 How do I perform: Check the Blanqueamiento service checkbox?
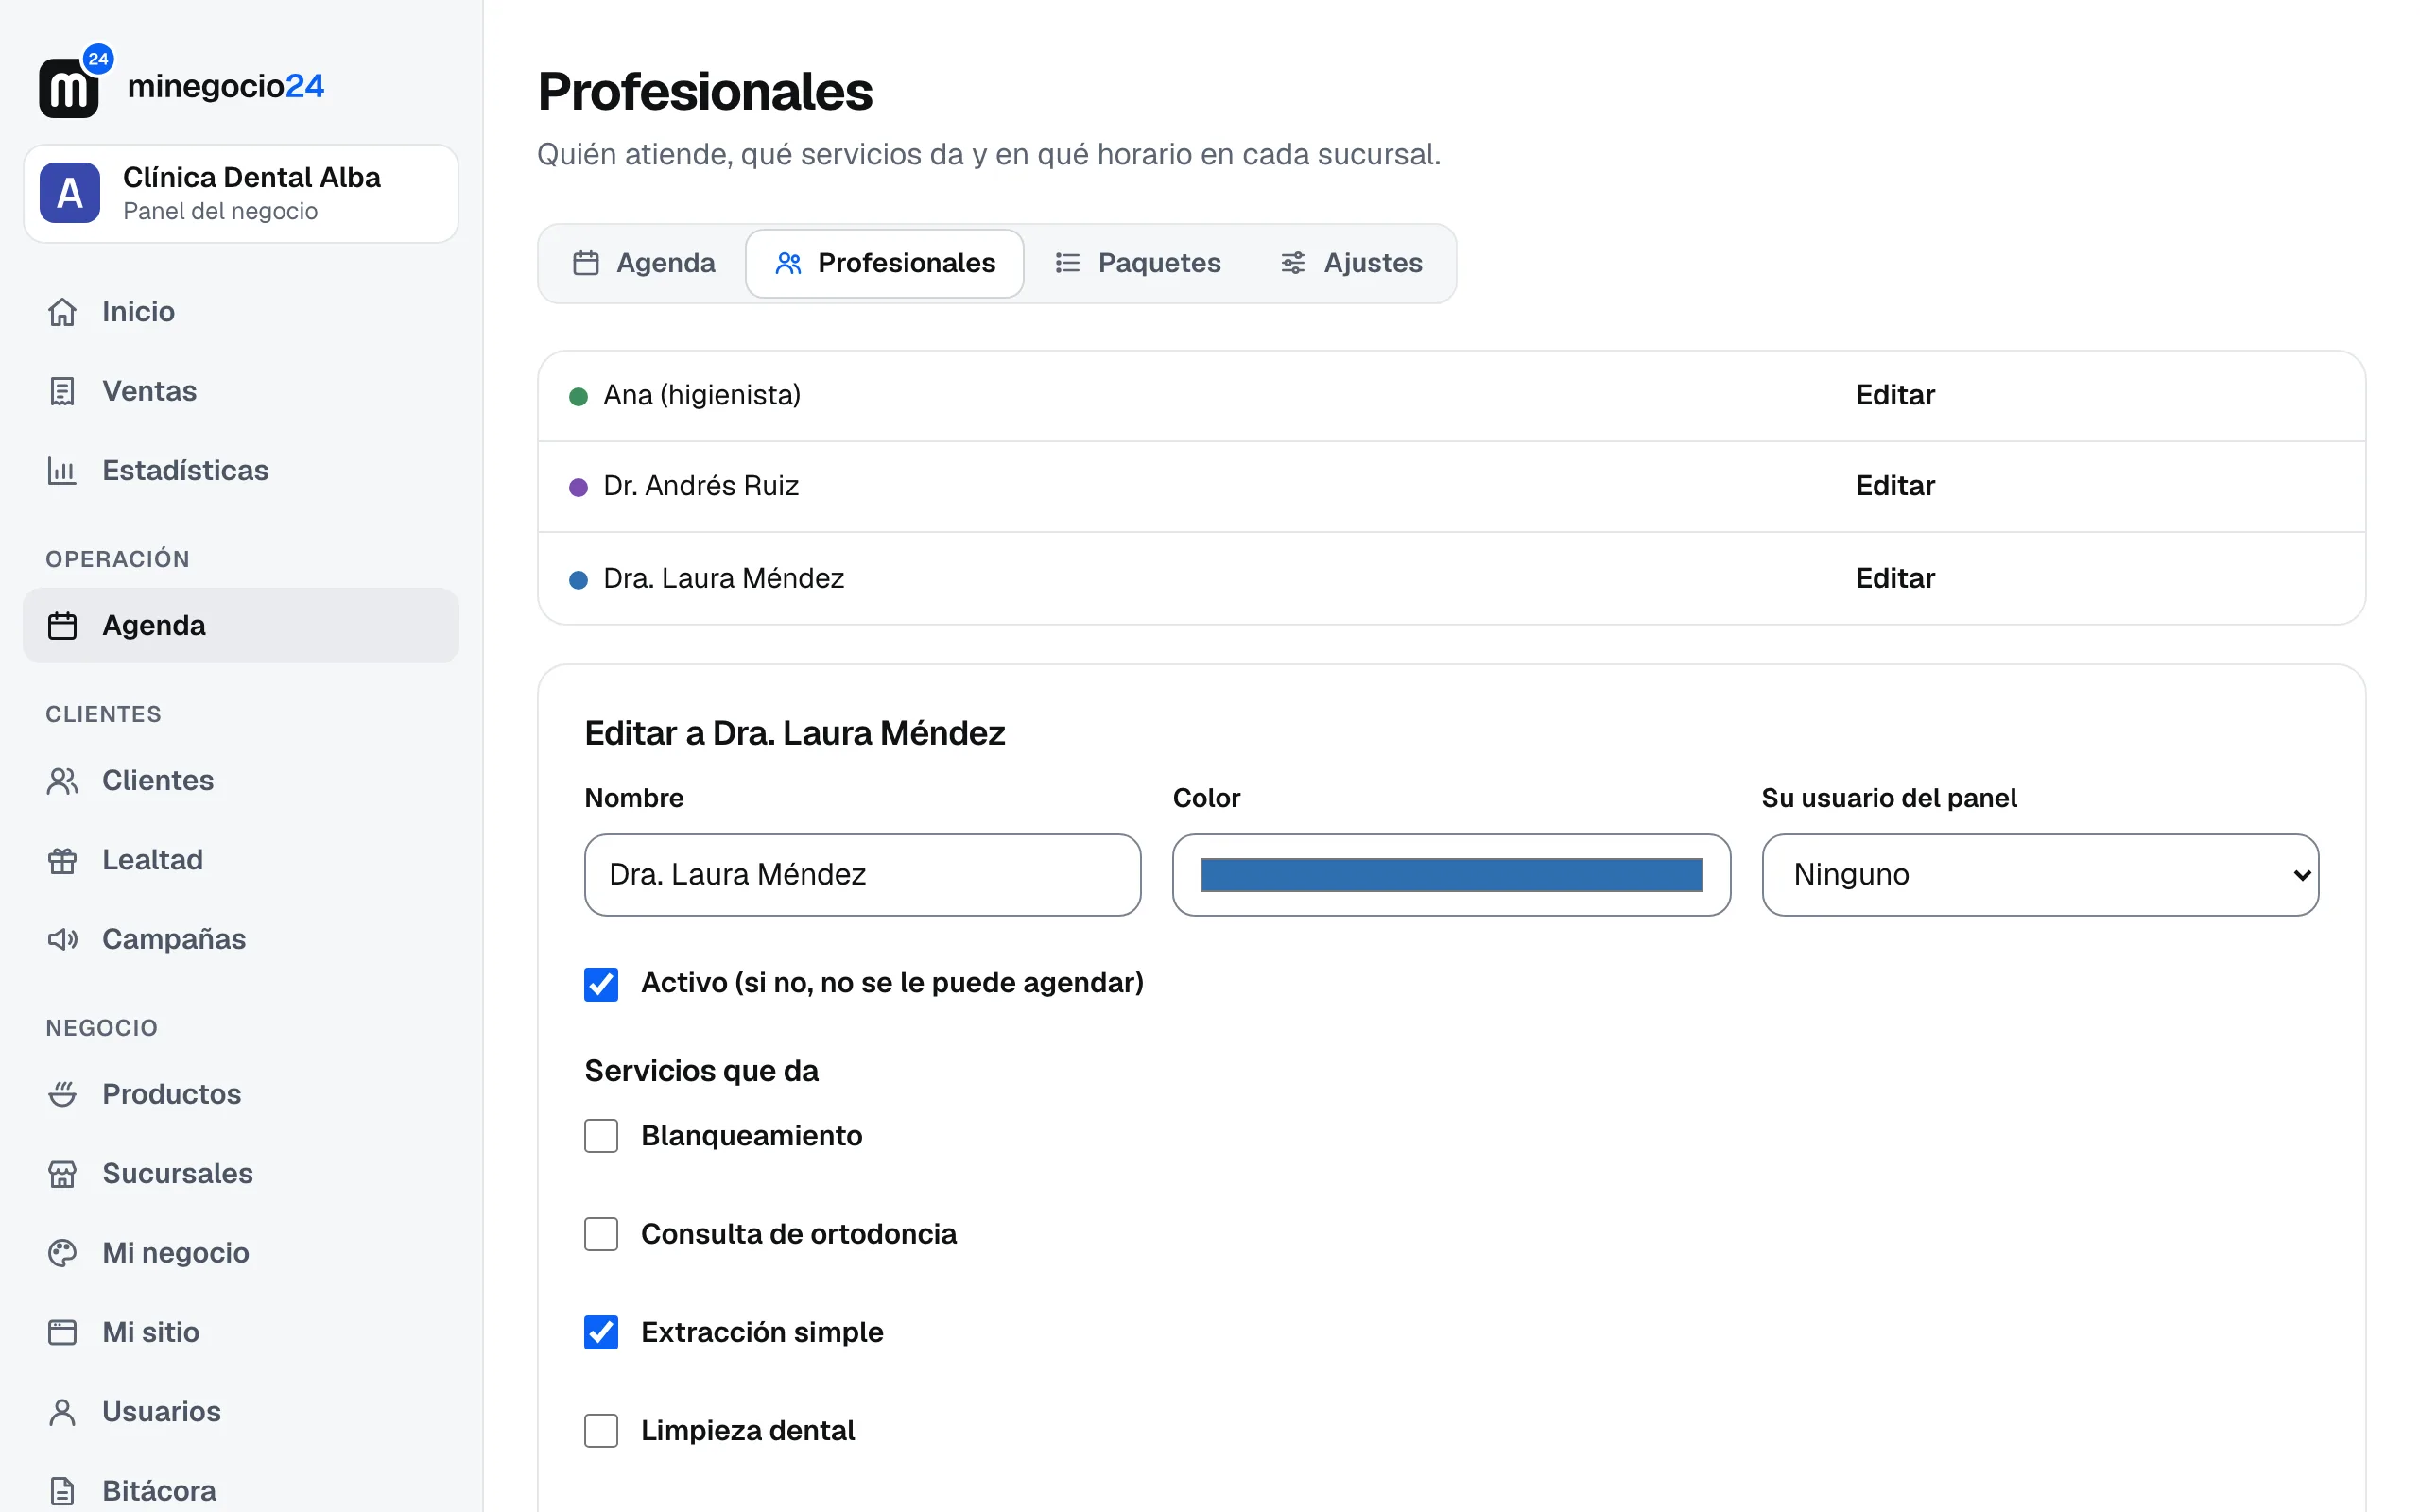tap(601, 1136)
